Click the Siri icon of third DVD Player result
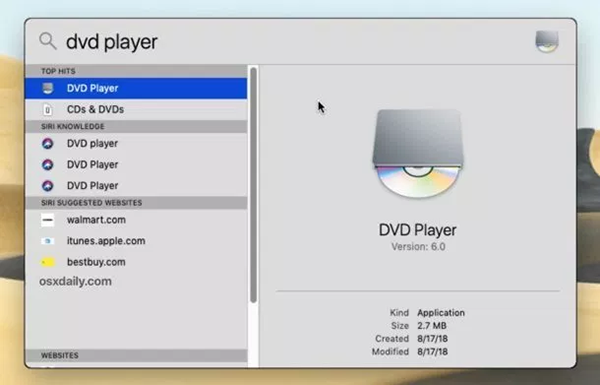This screenshot has height=385, width=600. 47,186
